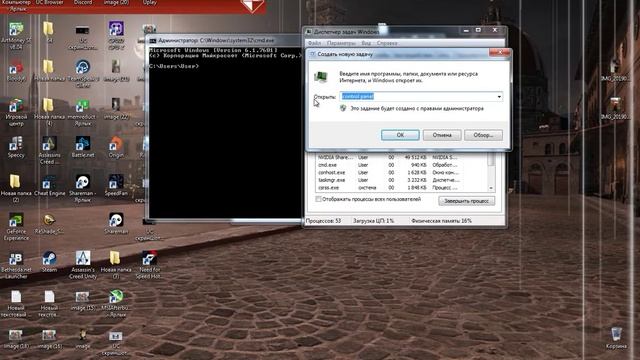Confirm the new task with OK
The image size is (640, 360).
400,135
